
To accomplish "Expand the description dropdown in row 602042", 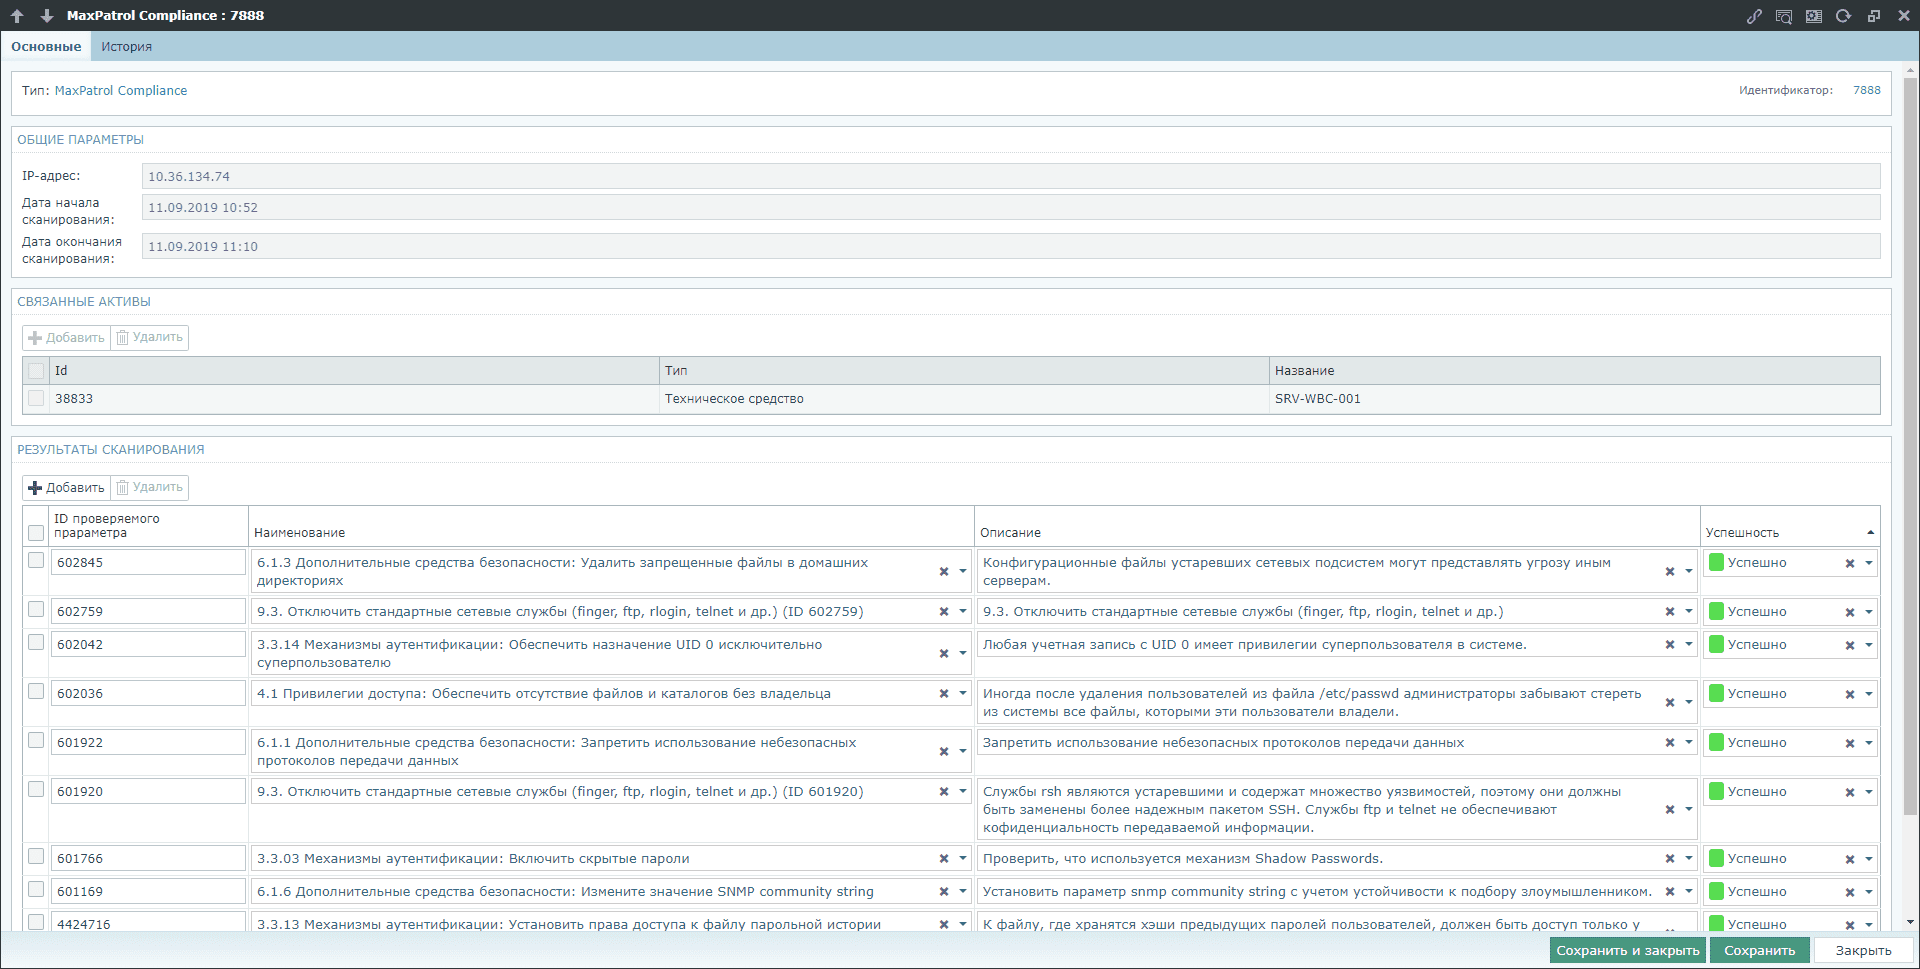I will pos(1689,645).
